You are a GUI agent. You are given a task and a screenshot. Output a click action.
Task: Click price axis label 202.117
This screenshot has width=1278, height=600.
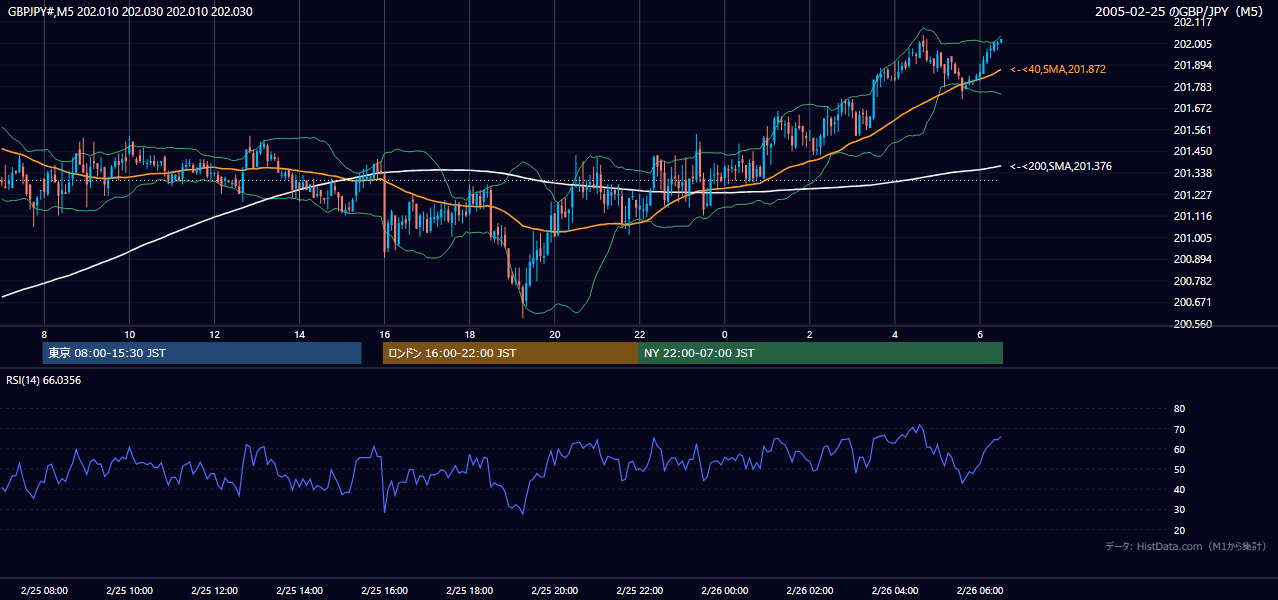click(x=1193, y=22)
